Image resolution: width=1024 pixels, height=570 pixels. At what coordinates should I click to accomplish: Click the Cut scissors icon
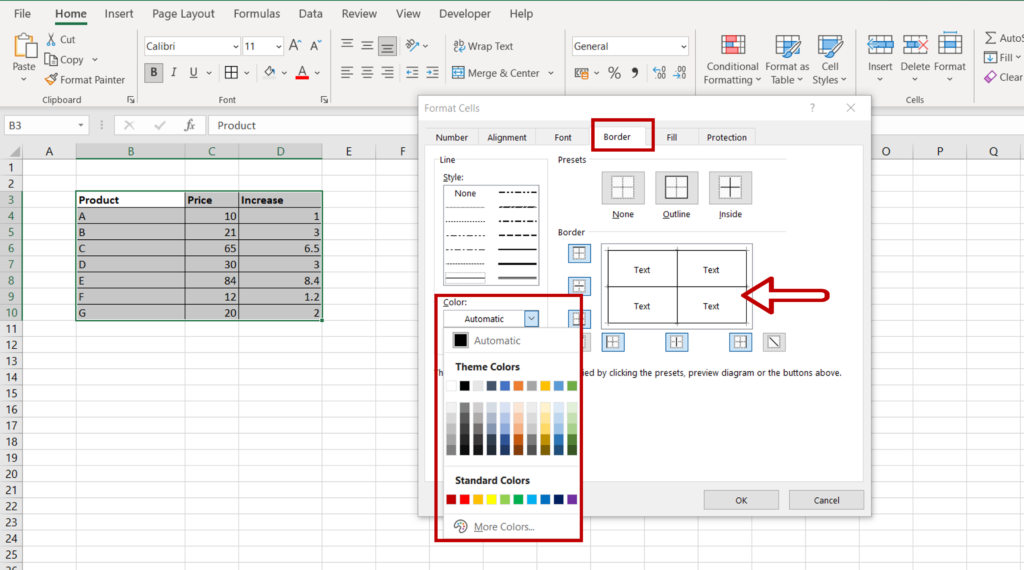(x=51, y=39)
